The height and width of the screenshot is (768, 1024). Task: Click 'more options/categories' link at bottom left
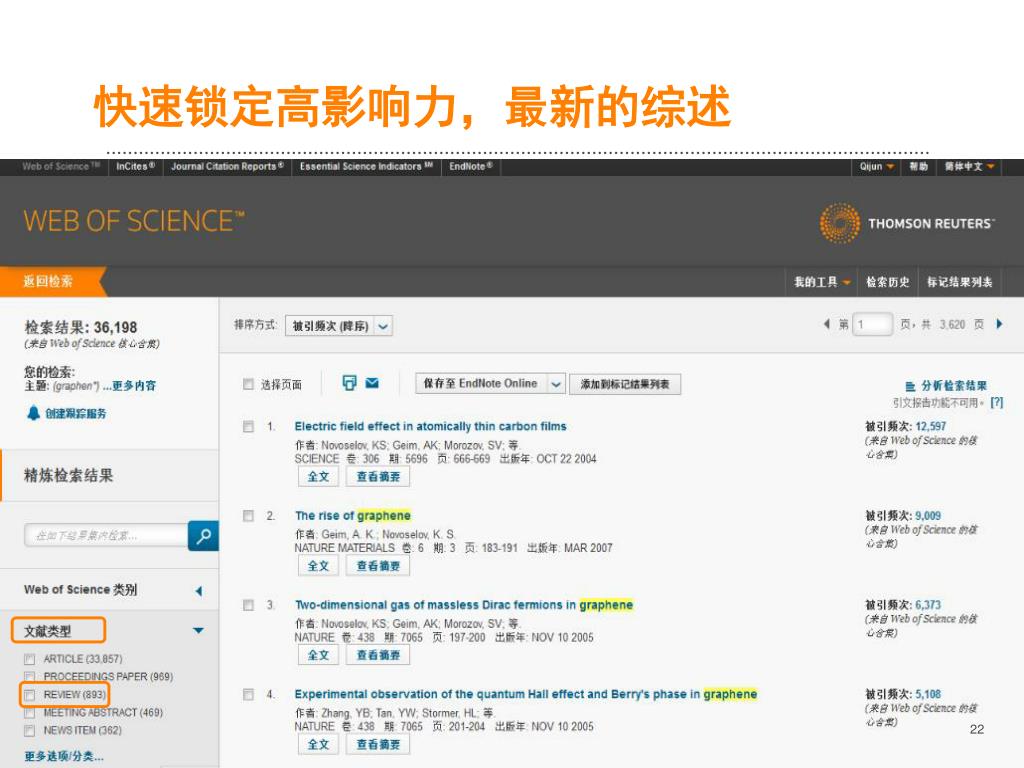click(64, 756)
